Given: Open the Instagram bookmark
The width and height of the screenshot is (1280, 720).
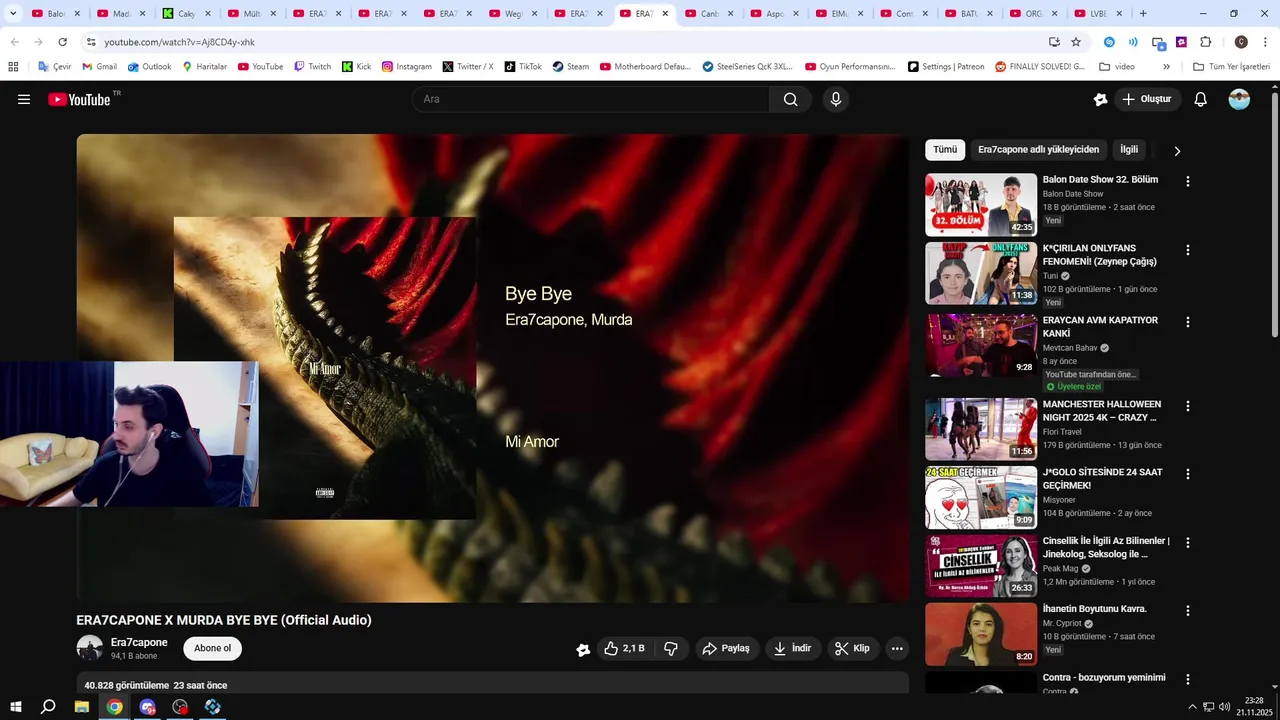Looking at the screenshot, I should [406, 67].
